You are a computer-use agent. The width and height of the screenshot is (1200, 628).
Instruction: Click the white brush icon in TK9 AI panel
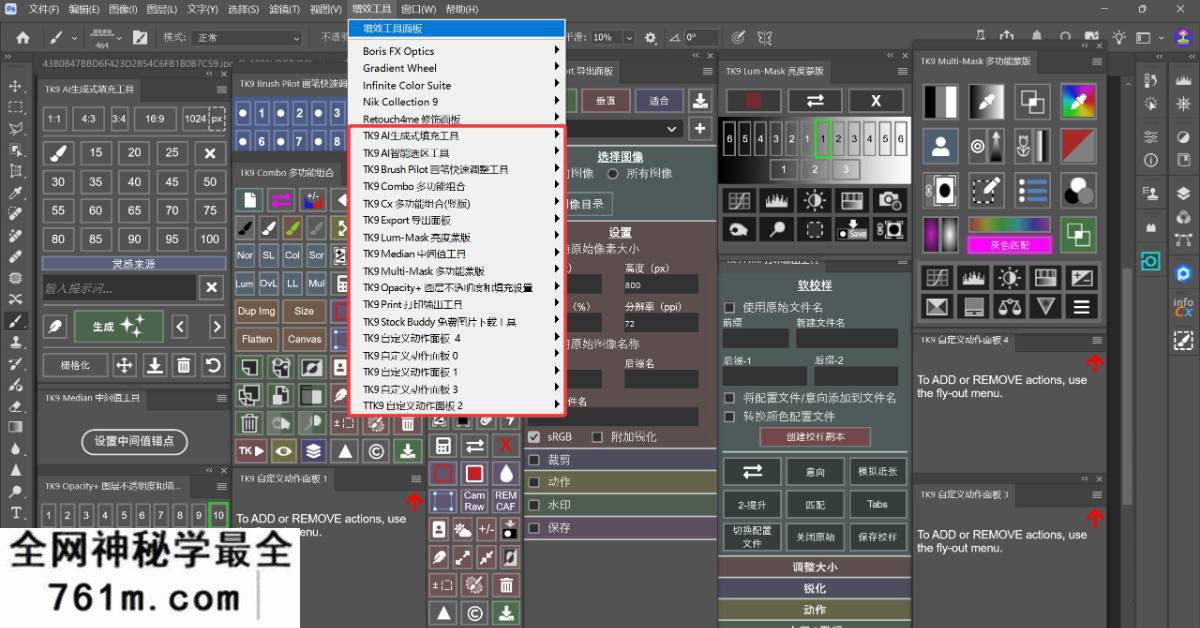point(58,153)
